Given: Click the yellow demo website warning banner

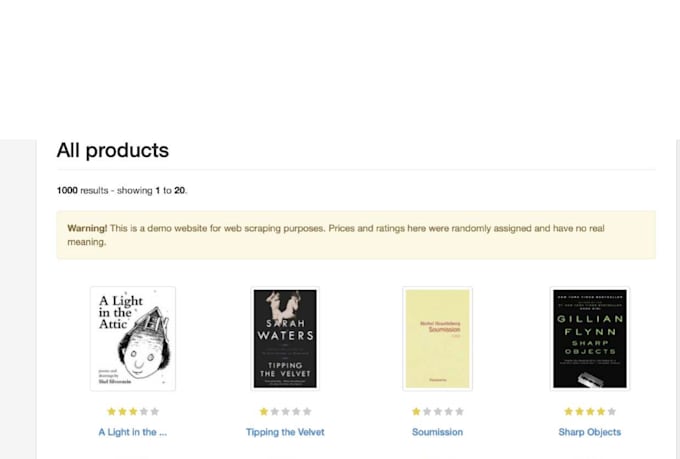Looking at the screenshot, I should 356,235.
